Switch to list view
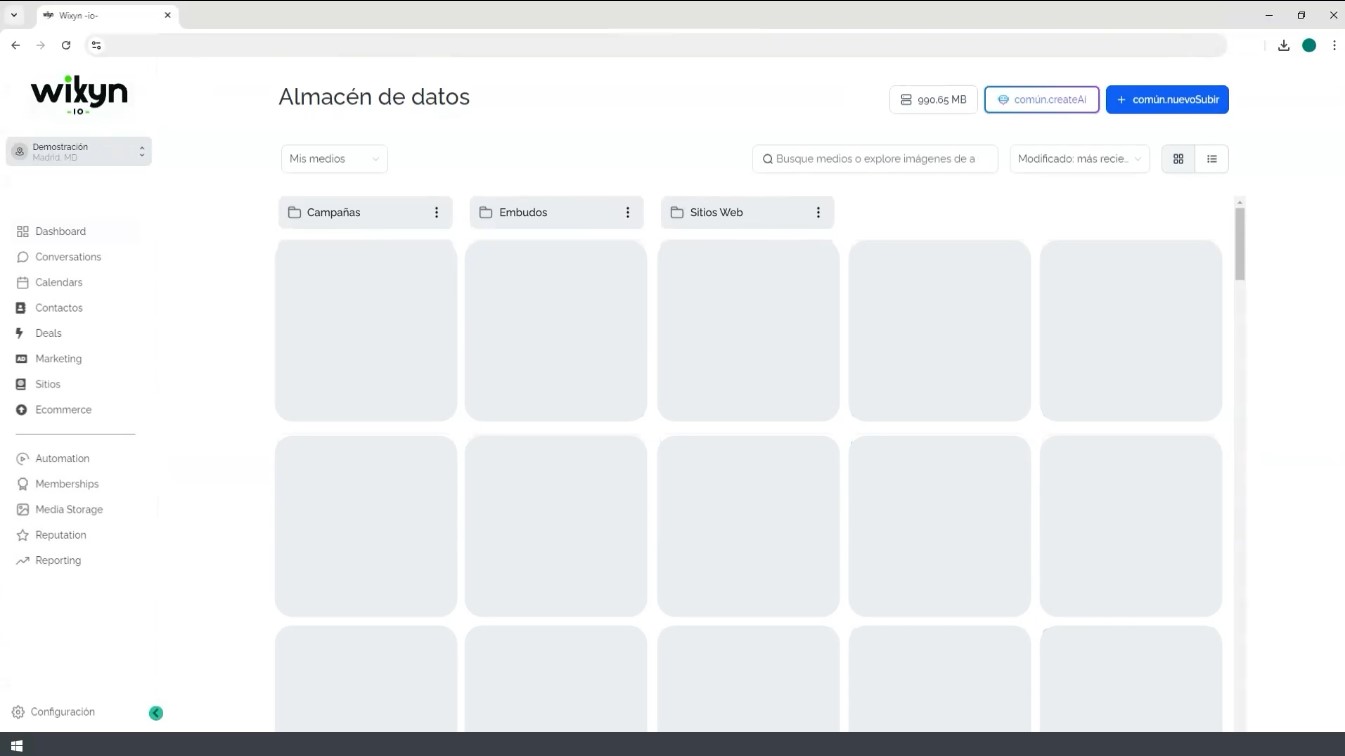Viewport: 1345px width, 756px height. 1212,159
